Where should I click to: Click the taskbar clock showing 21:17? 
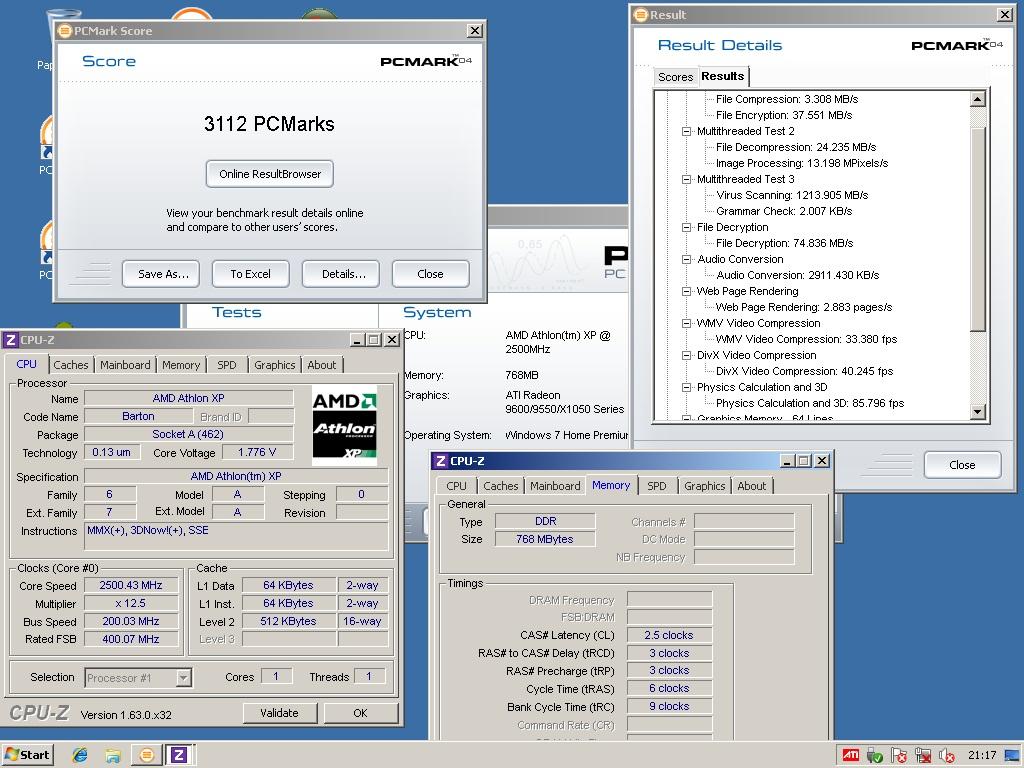point(982,756)
